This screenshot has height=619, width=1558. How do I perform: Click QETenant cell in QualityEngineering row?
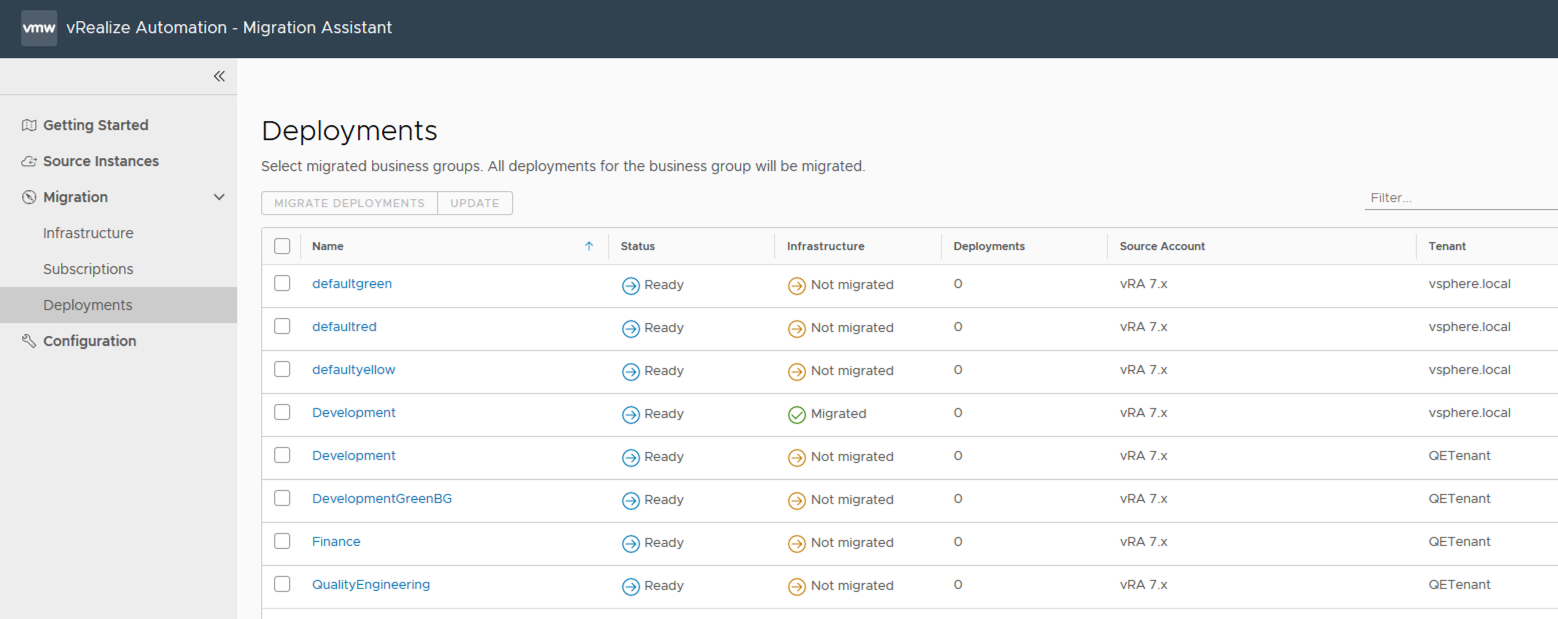(x=1459, y=584)
